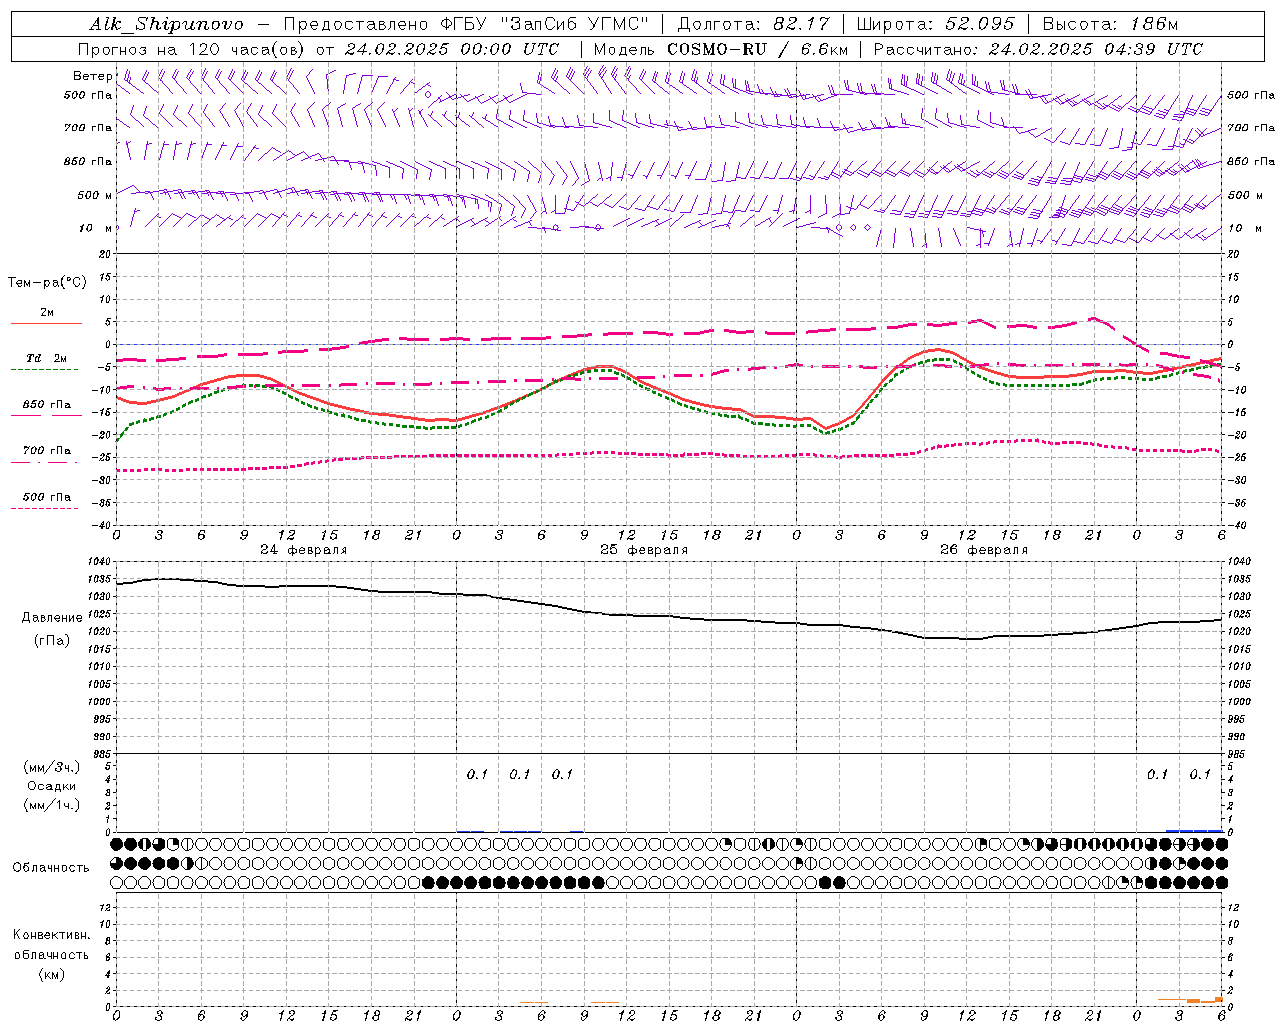Screen dimensions: 1280x1024
Task: Click the 500 гПа temperature legend entry
Action: 46,497
